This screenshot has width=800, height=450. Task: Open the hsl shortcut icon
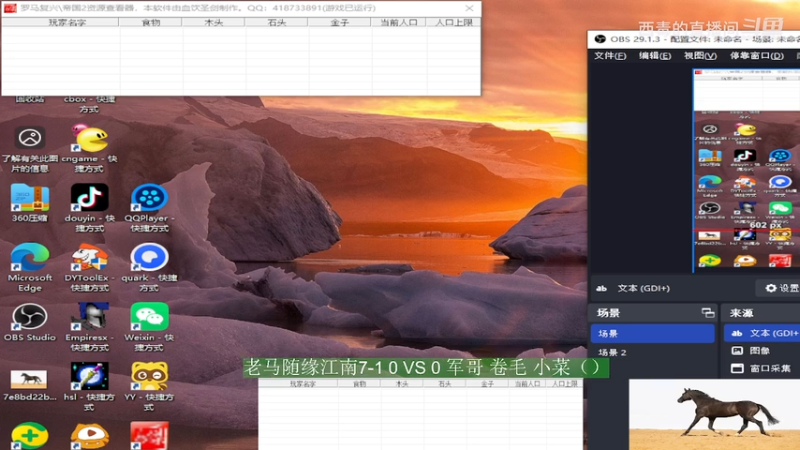[x=89, y=377]
